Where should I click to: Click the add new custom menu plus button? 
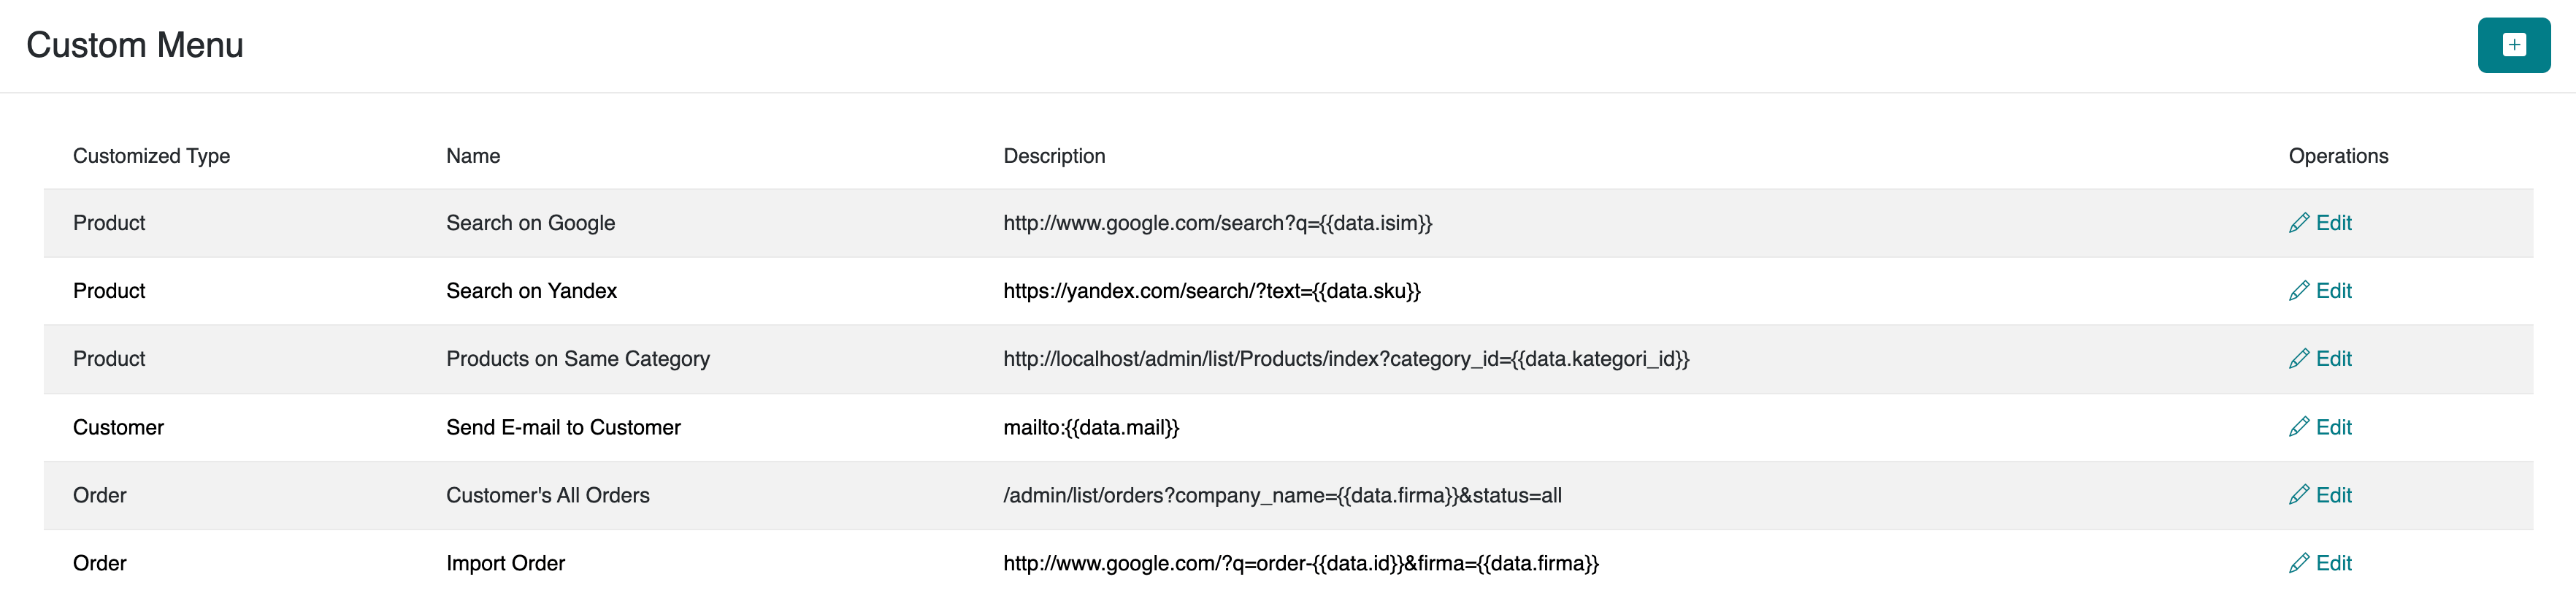[2513, 45]
